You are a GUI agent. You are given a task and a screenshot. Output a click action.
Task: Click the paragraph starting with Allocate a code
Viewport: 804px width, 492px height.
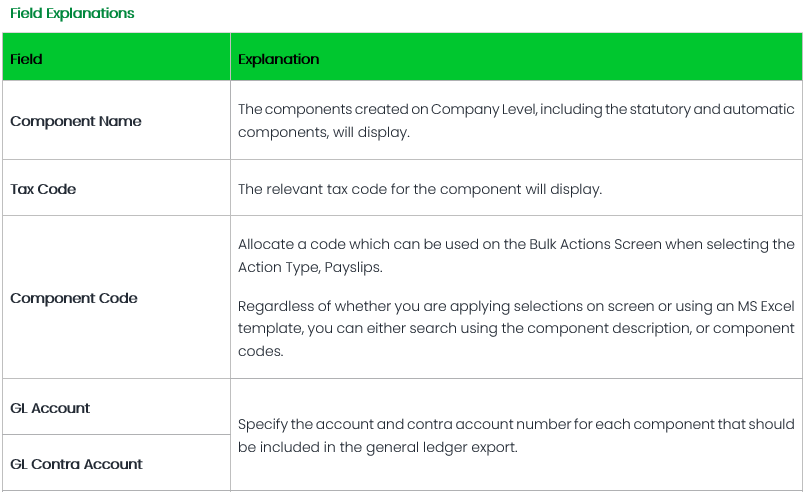pyautogui.click(x=516, y=255)
